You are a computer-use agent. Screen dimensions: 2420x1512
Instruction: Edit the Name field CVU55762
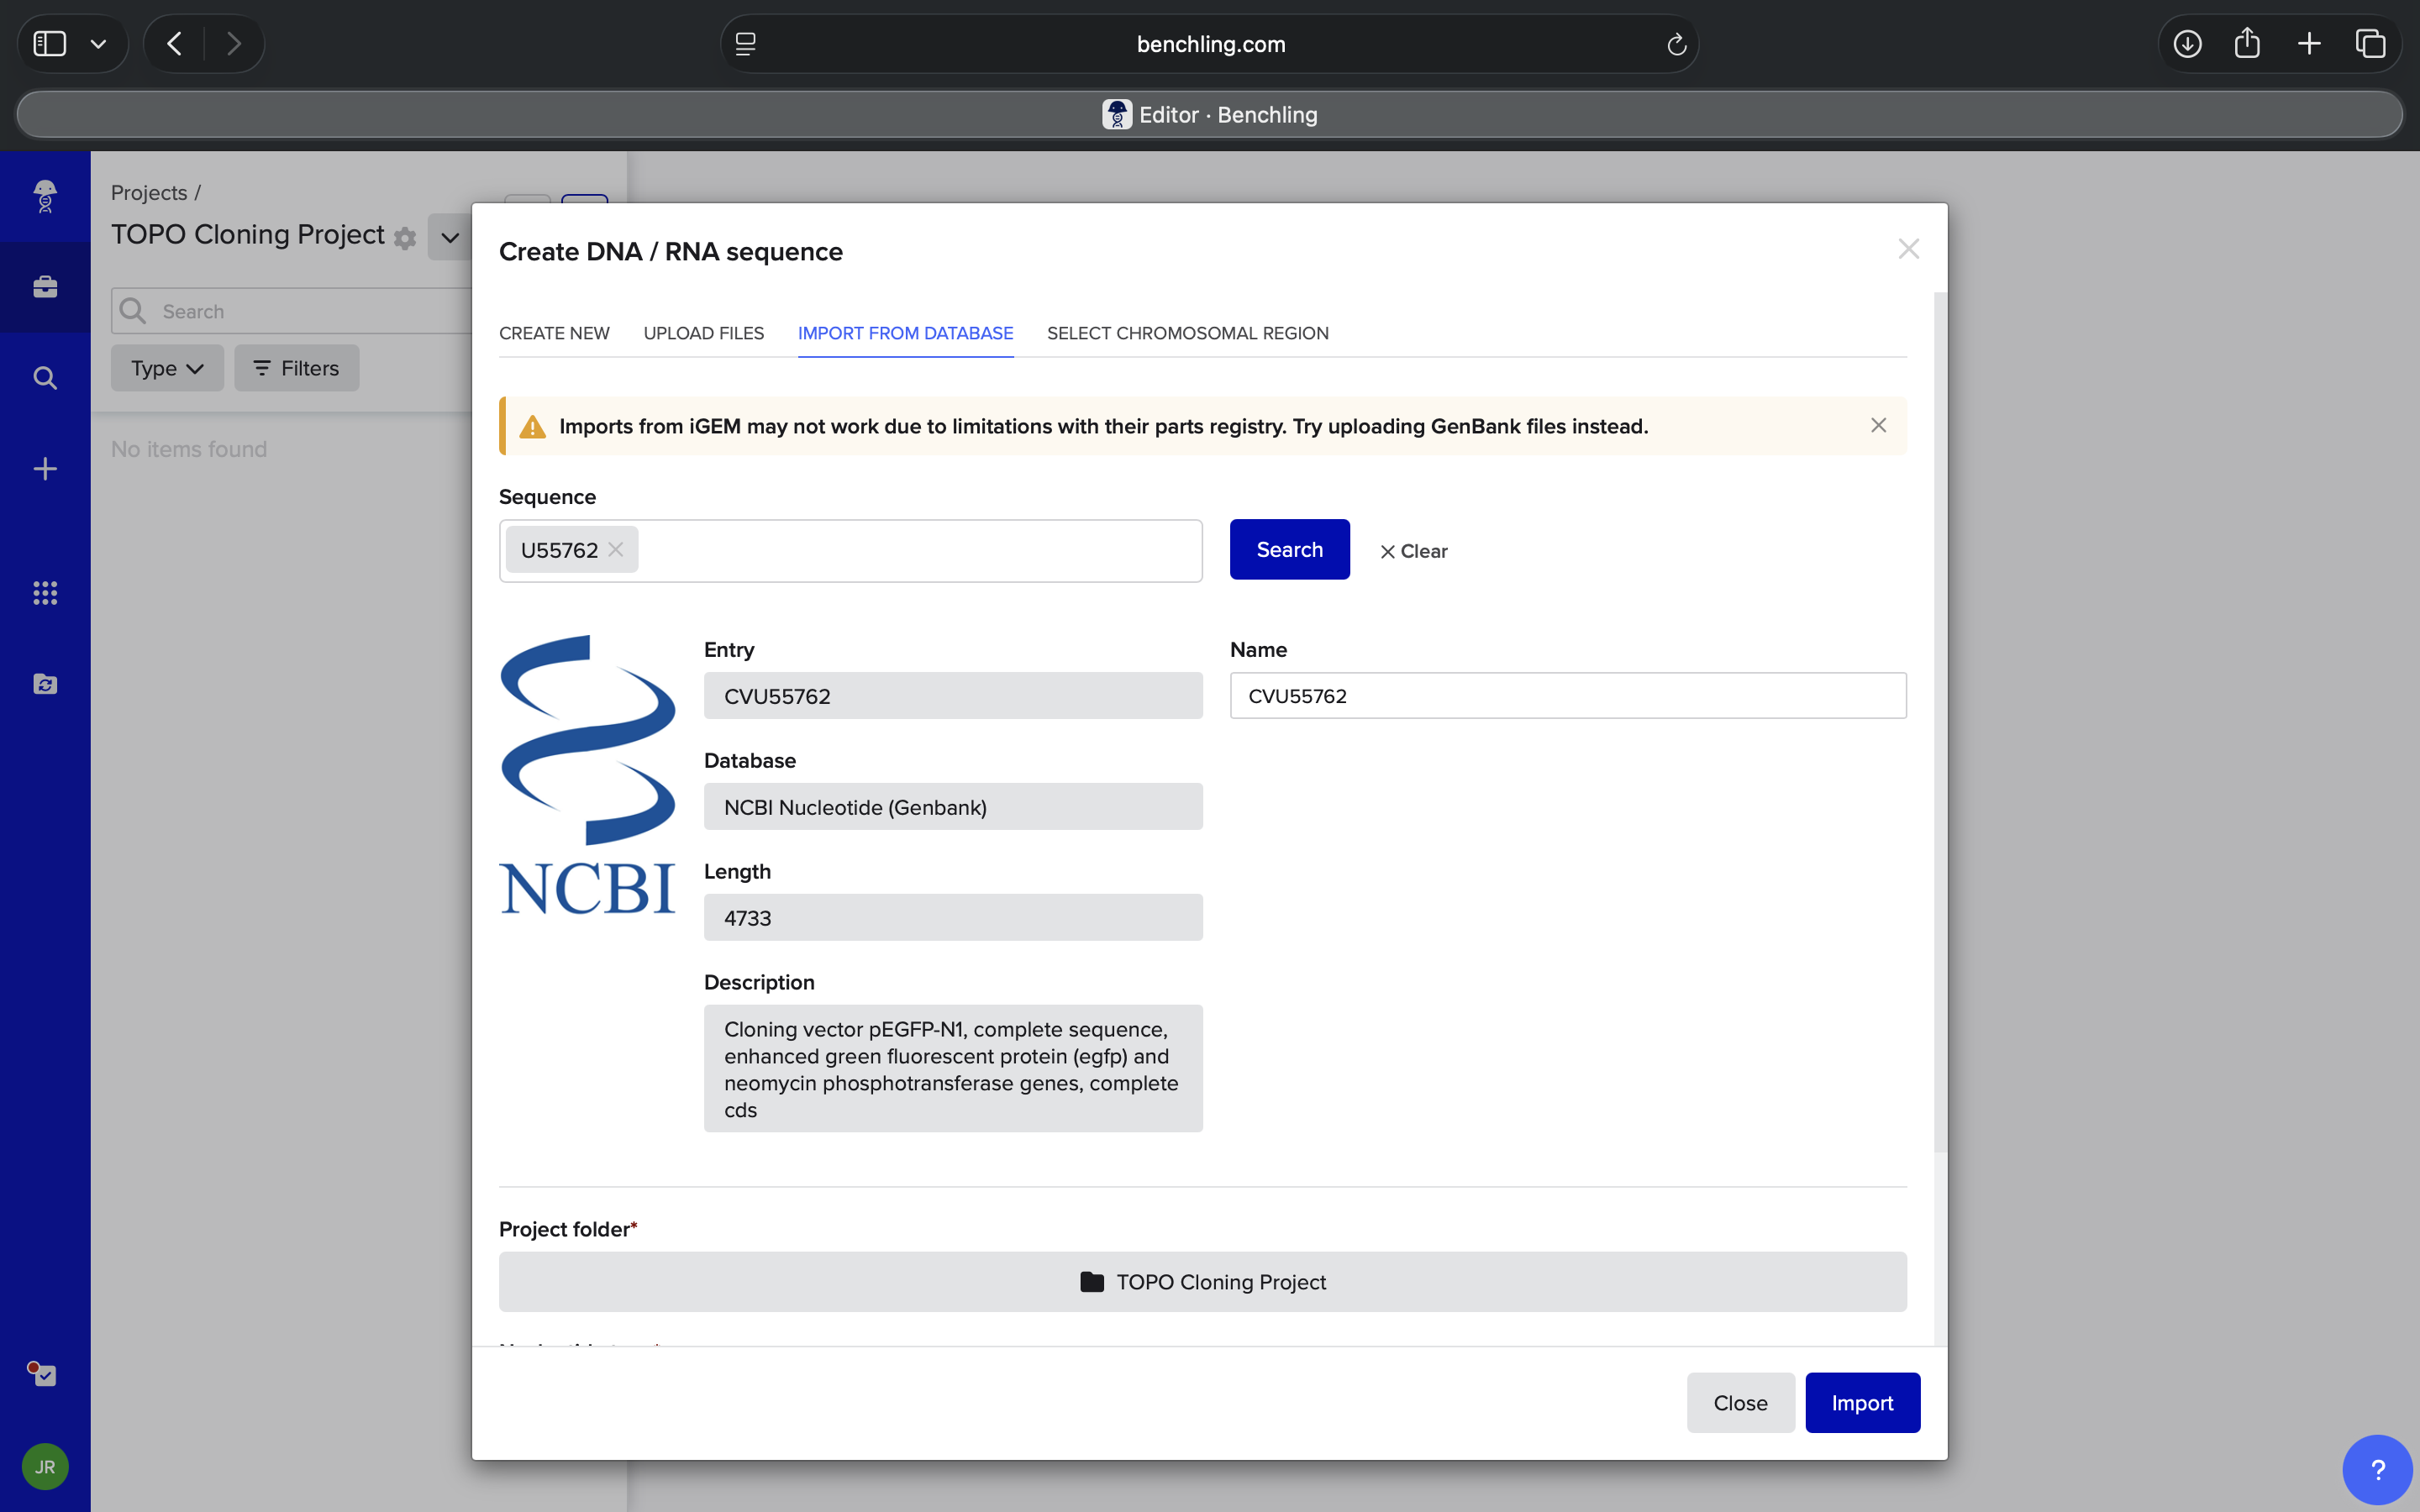tap(1568, 696)
